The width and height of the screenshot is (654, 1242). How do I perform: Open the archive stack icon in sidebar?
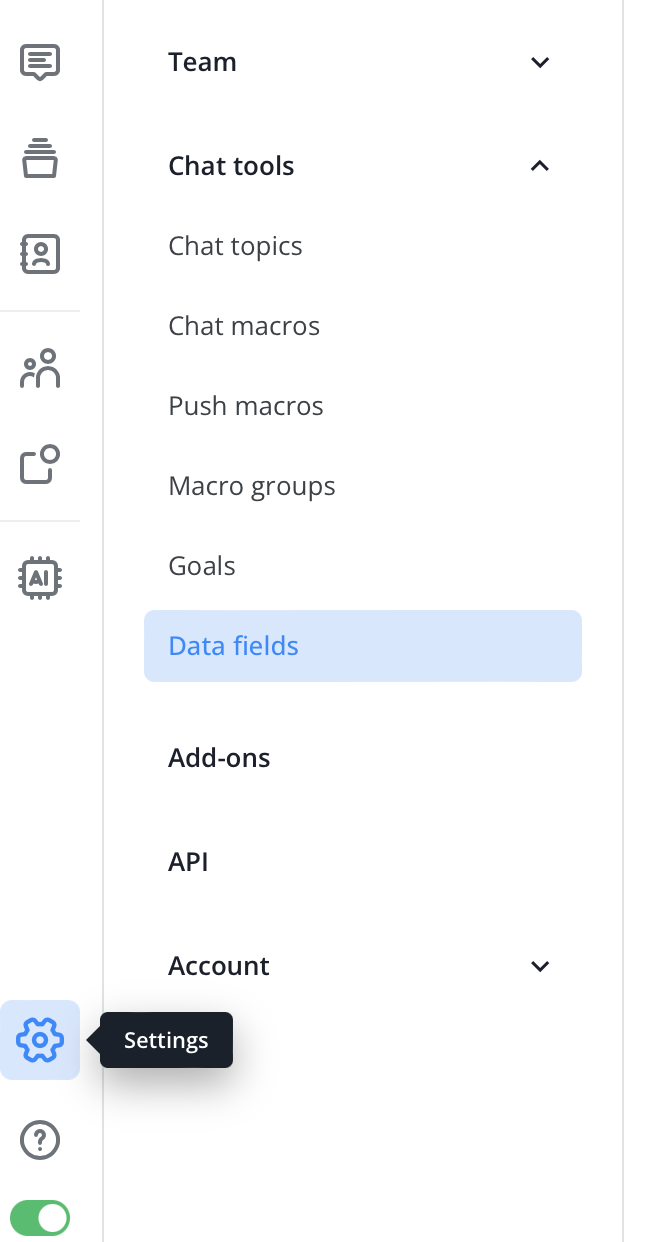(40, 158)
